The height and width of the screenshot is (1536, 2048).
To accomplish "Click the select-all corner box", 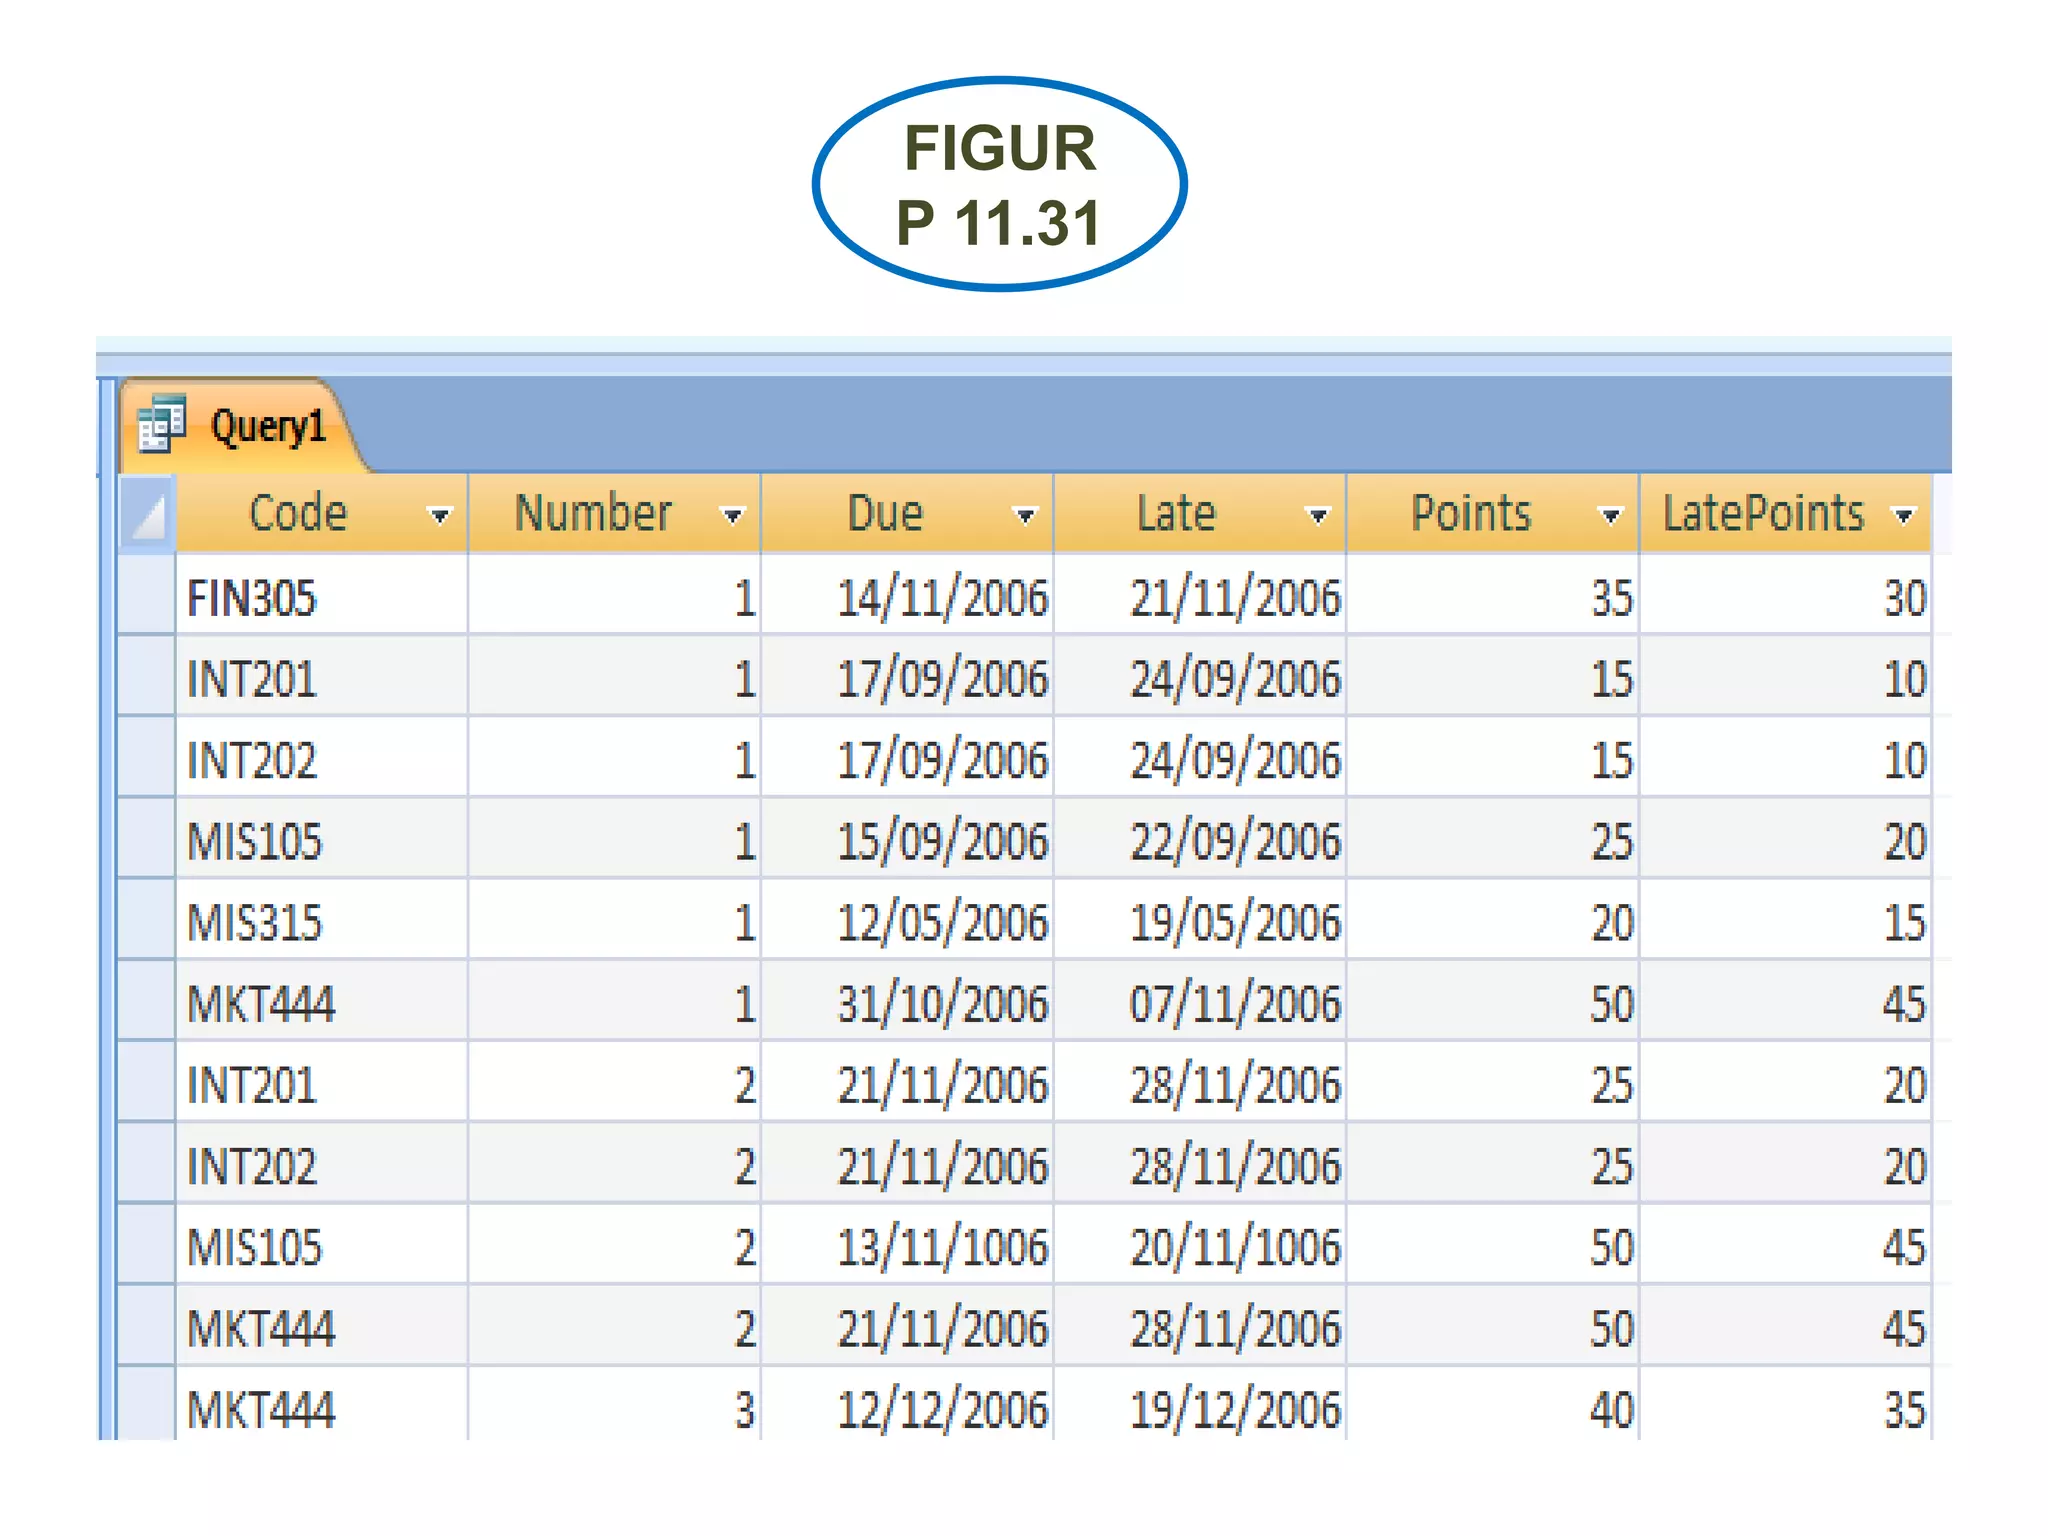I will click(148, 515).
